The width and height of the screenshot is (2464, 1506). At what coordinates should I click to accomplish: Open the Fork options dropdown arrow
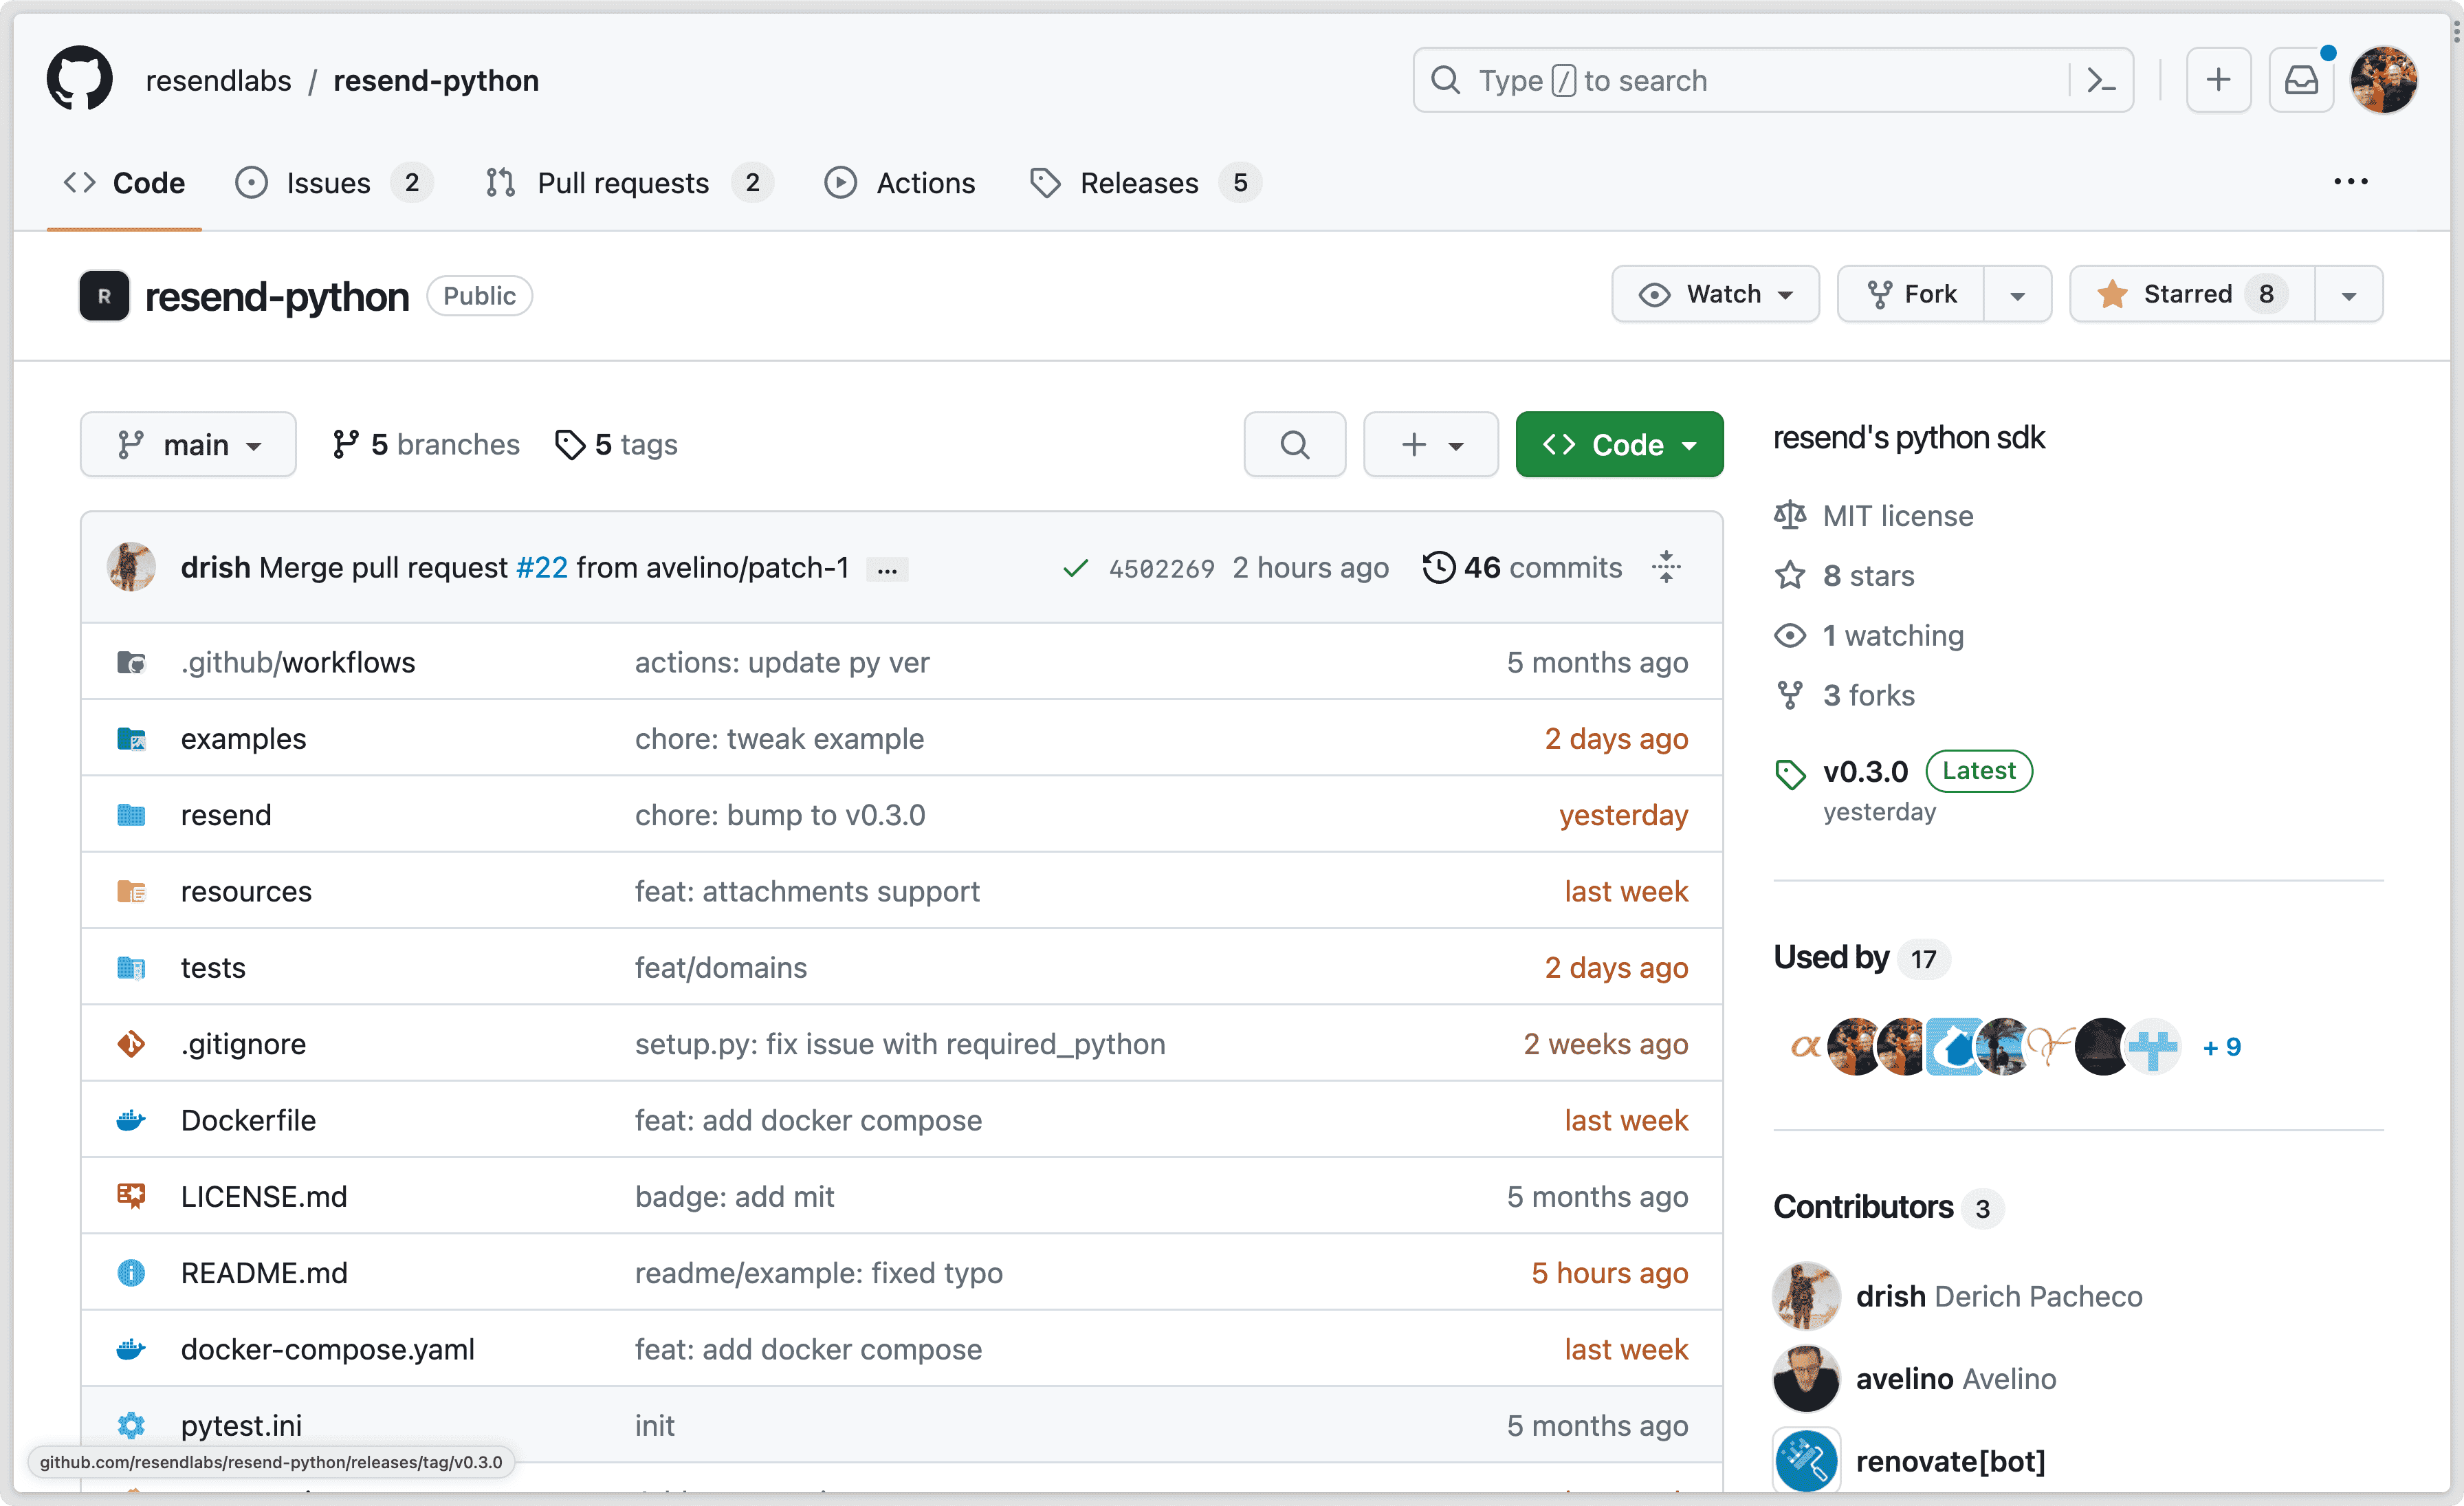click(2017, 294)
